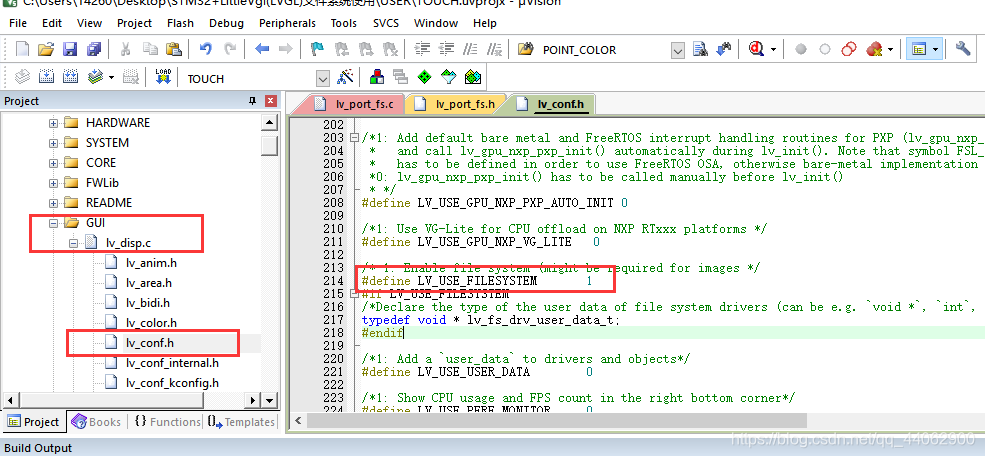Open Options for Target magic wand icon
This screenshot has width=985, height=458.
tap(346, 77)
